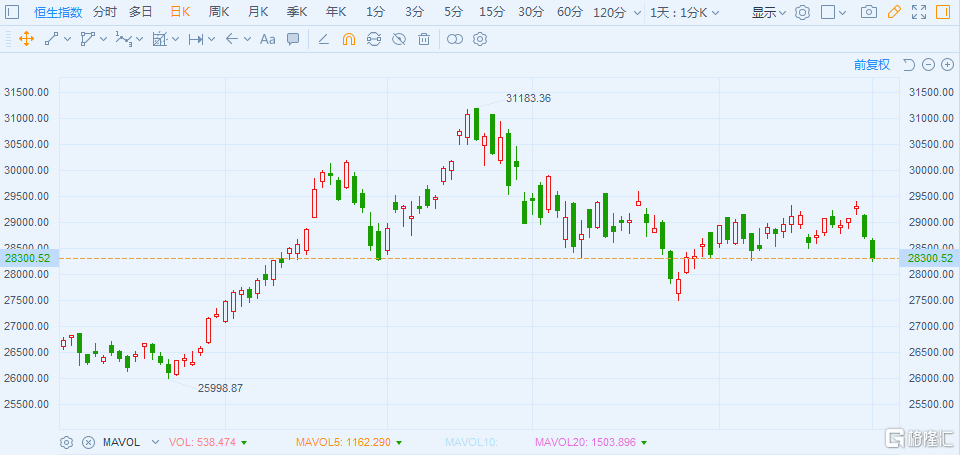Image resolution: width=960 pixels, height=455 pixels.
Task: Open the MAVOL indicator selector dropdown
Action: click(x=155, y=442)
